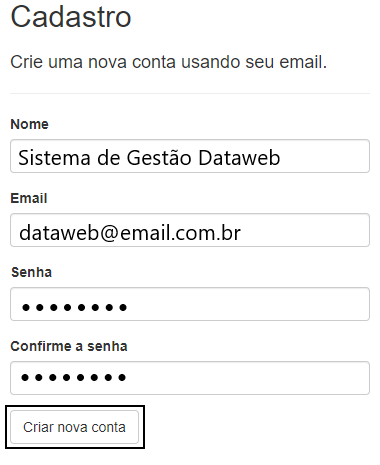Click the "Criar nova conta" button
380x465 pixels.
click(x=74, y=427)
